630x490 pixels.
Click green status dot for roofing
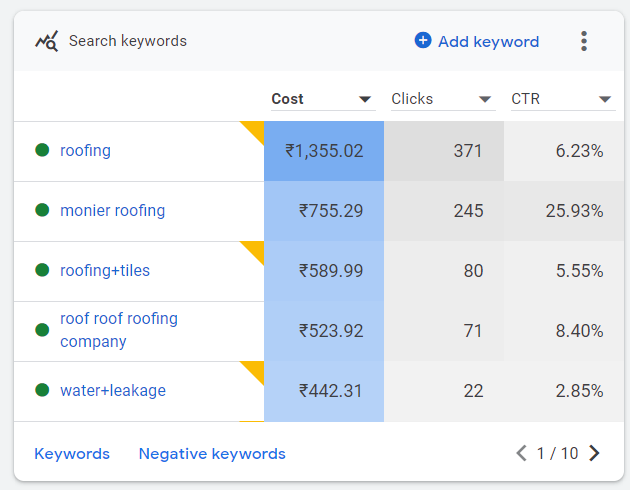[x=42, y=150]
